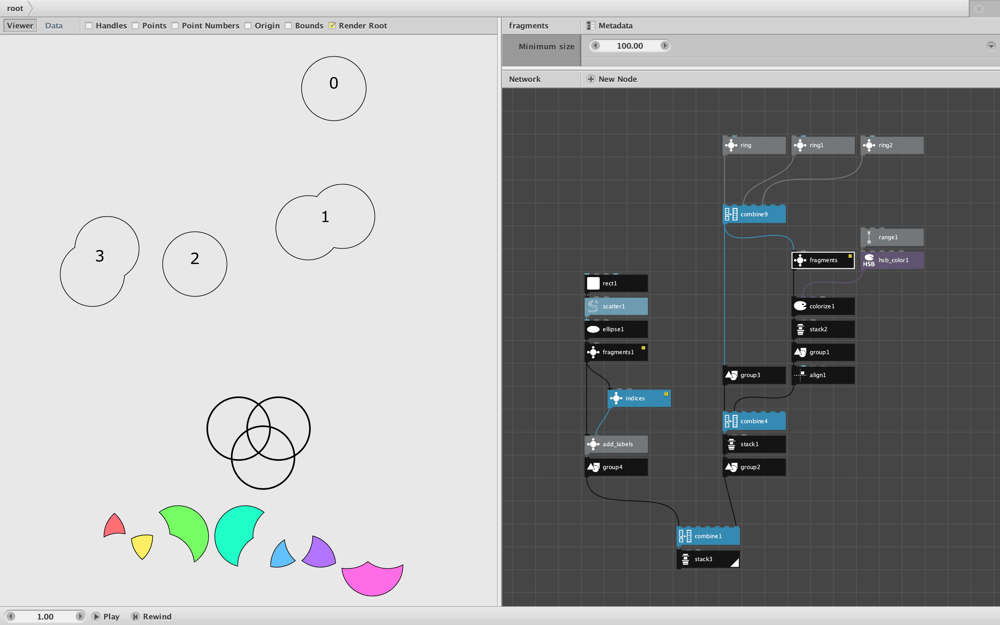Select the combine4 node icon

[731, 421]
